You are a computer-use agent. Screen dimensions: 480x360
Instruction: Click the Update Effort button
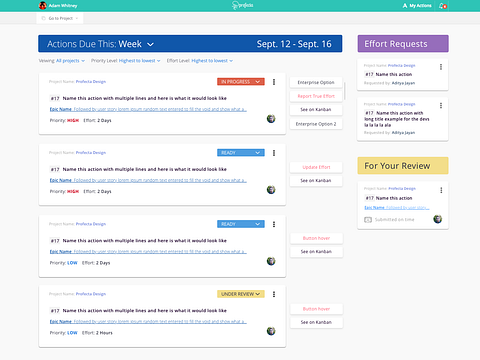coord(316,167)
